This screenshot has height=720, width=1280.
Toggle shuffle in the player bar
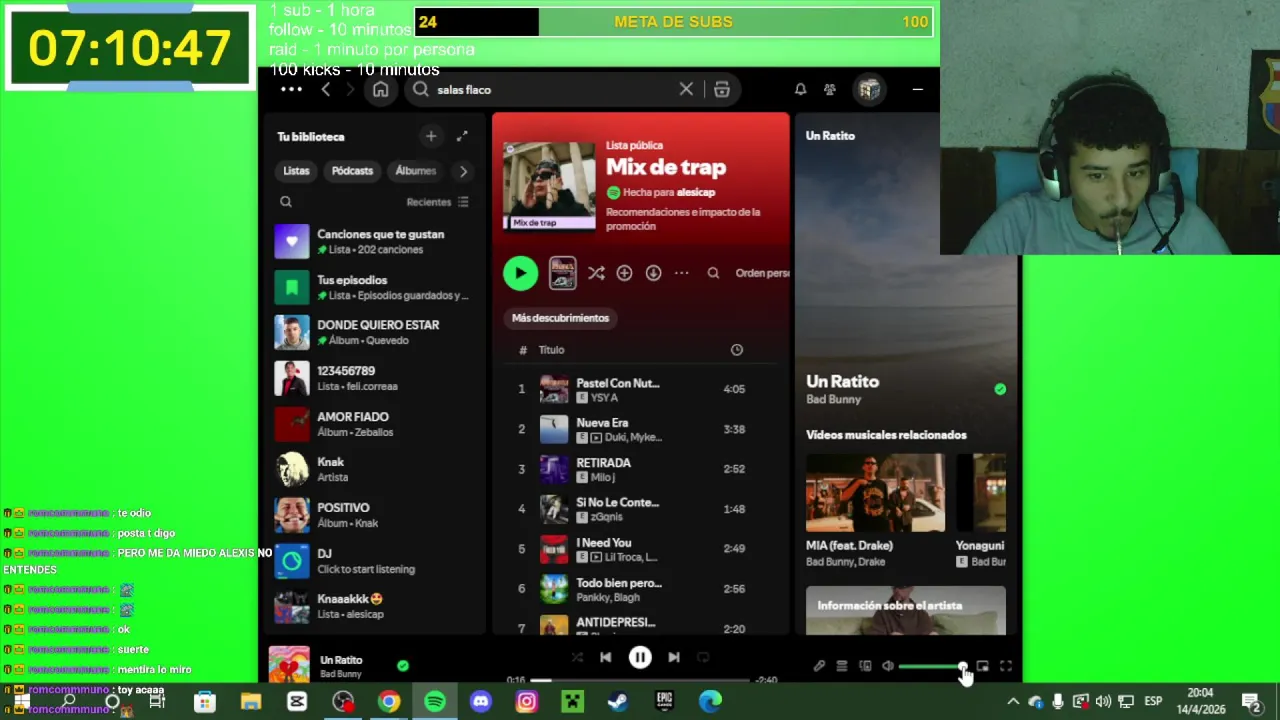[577, 657]
